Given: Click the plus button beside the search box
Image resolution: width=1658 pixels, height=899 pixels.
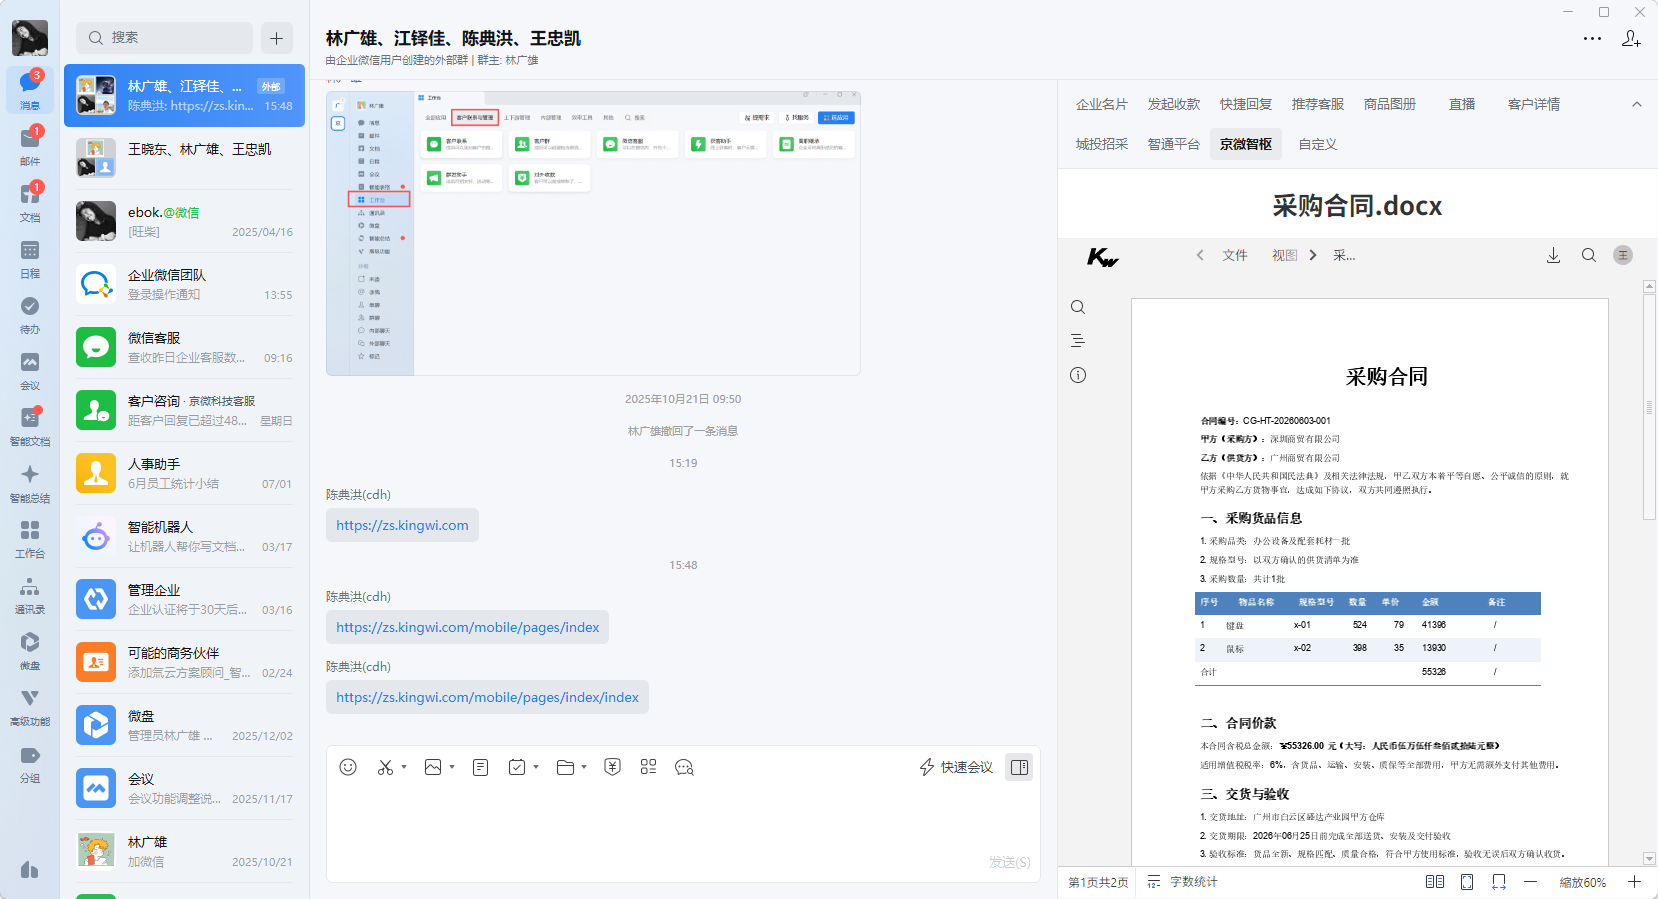Looking at the screenshot, I should coord(277,38).
